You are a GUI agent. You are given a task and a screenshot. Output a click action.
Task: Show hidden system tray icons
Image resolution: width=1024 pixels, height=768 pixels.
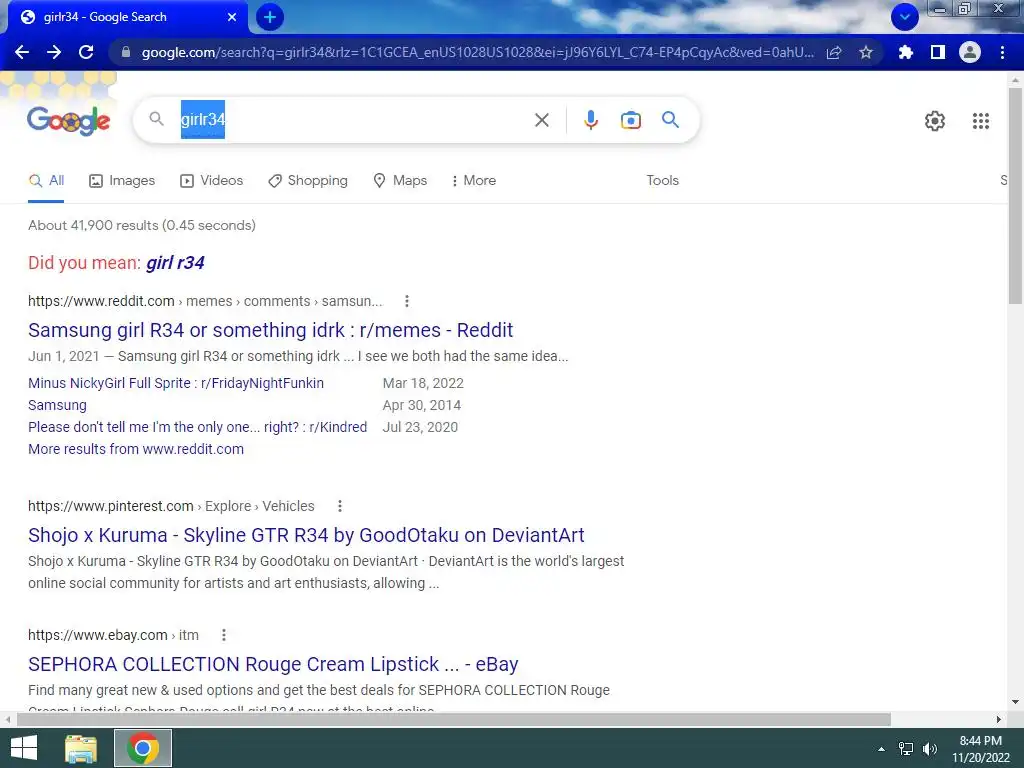[882, 749]
